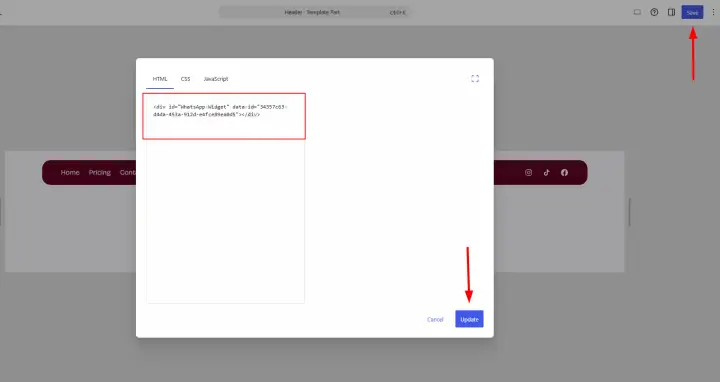
Task: Open the TikTok social icon
Action: 546,173
